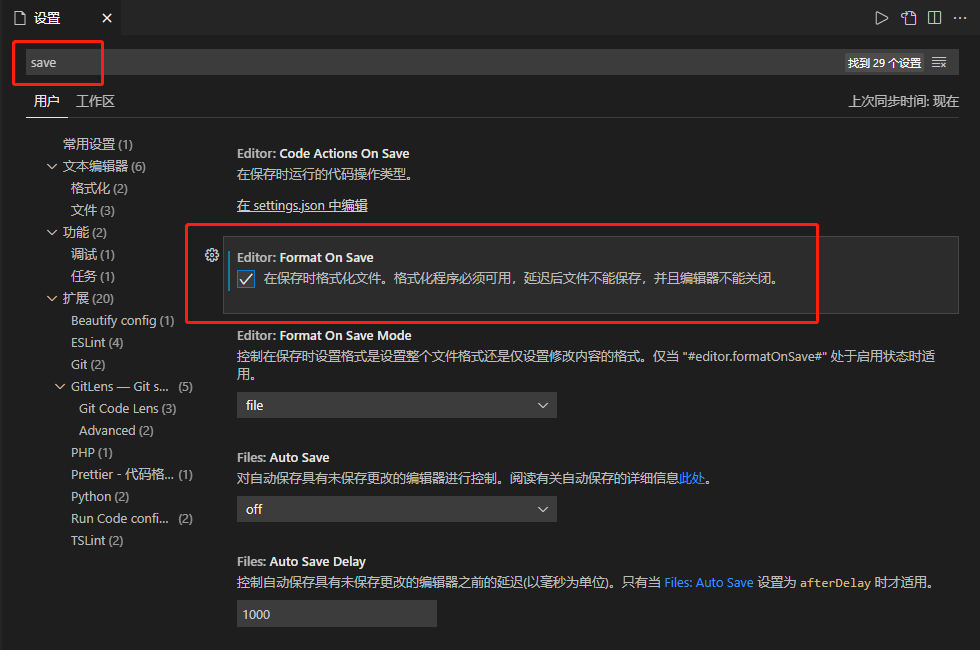Select 格式化 (2) in the tree

click(99, 188)
